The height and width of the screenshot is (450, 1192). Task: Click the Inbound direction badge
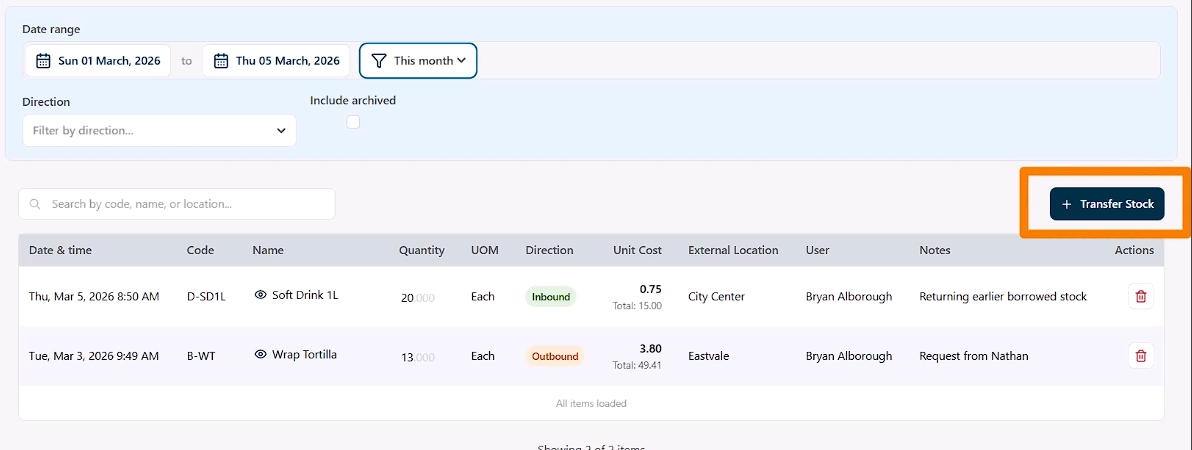coord(551,296)
